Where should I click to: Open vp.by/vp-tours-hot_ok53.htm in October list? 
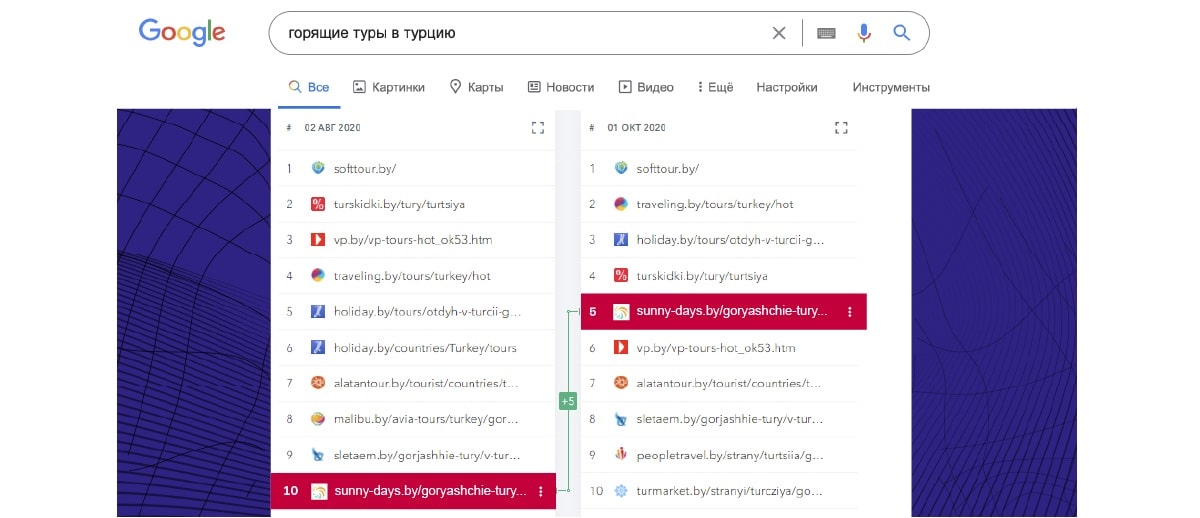click(x=718, y=348)
